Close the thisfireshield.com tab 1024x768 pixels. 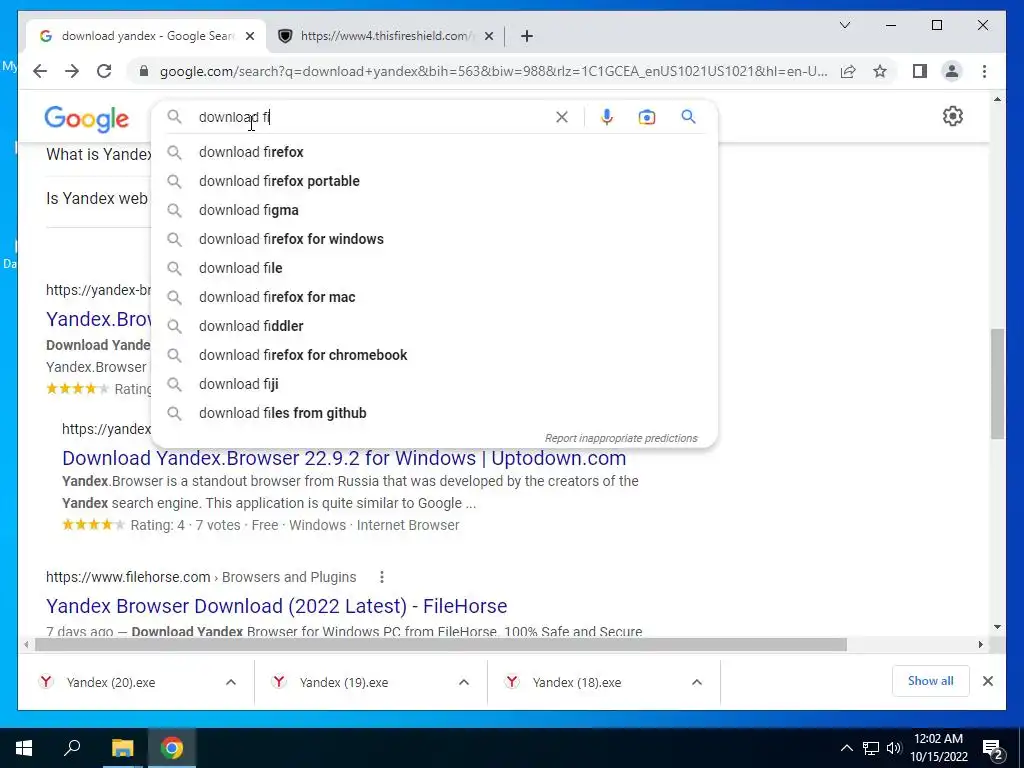(488, 36)
